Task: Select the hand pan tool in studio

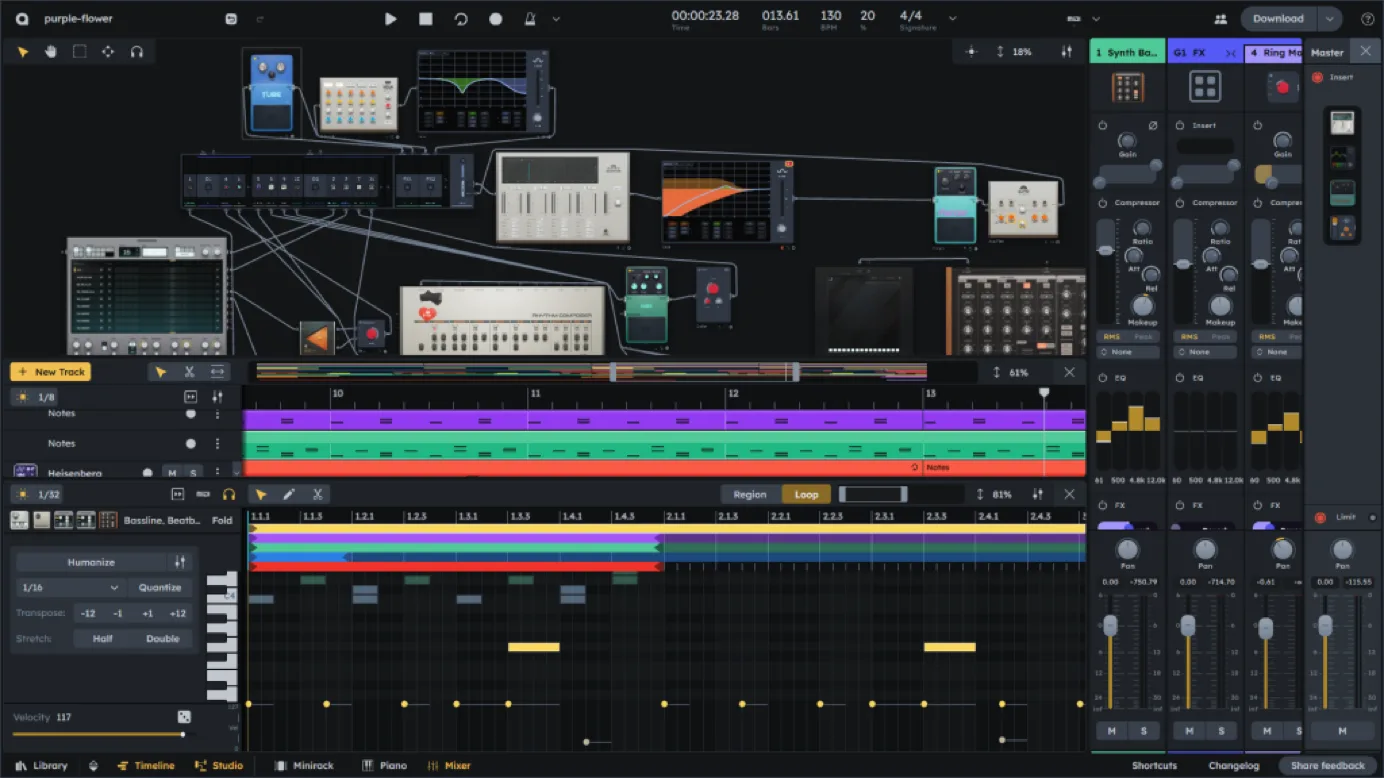Action: click(x=51, y=52)
